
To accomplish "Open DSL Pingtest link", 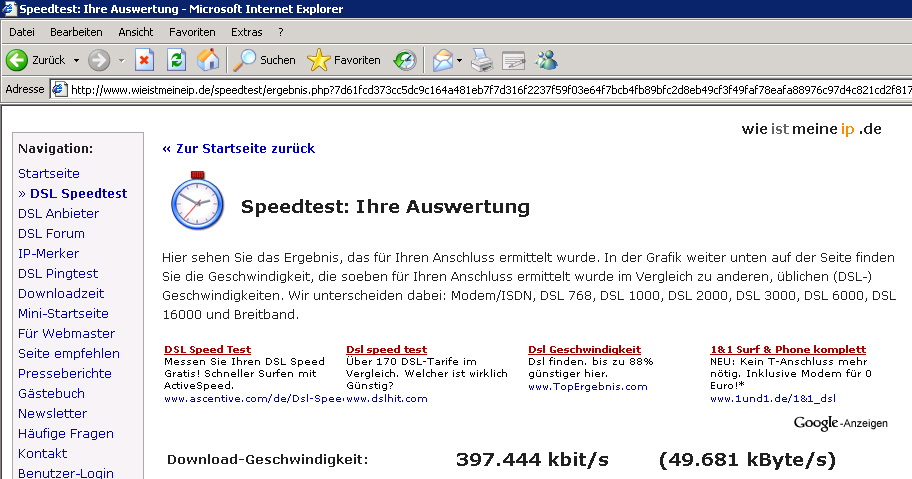I will coord(58,273).
